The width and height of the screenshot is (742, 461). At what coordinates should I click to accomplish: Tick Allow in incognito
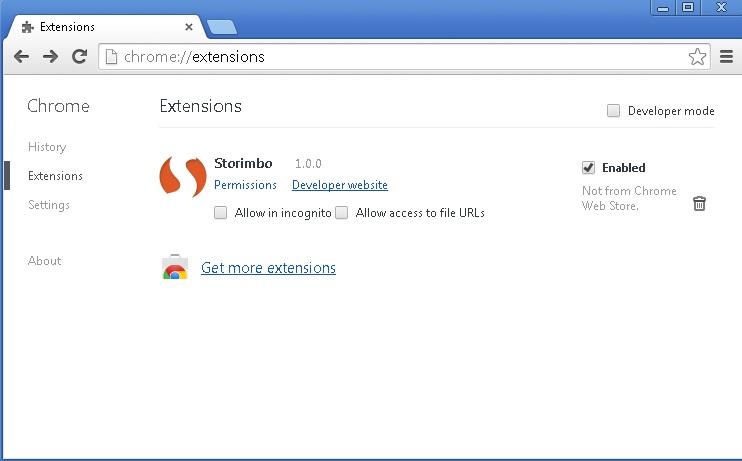221,213
